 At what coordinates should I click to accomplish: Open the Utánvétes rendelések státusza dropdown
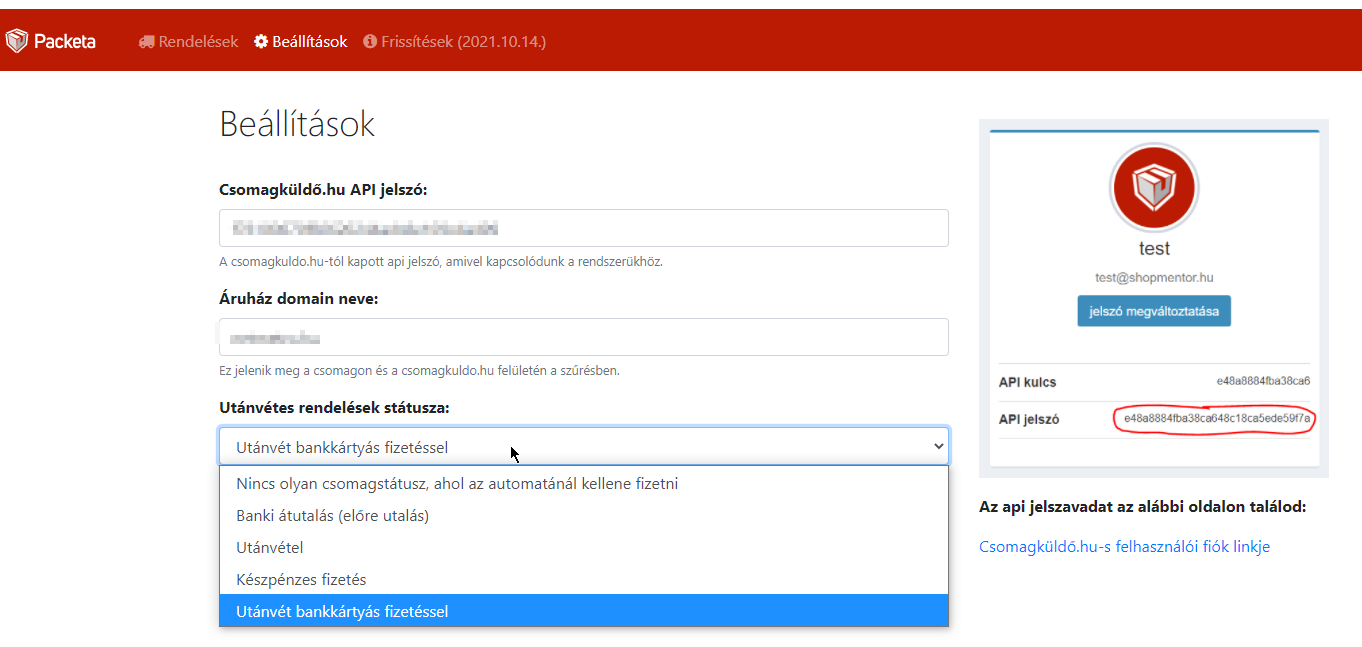(584, 446)
